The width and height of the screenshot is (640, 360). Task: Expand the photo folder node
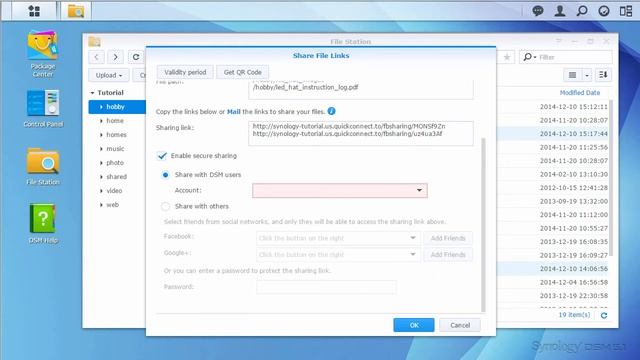click(x=101, y=163)
